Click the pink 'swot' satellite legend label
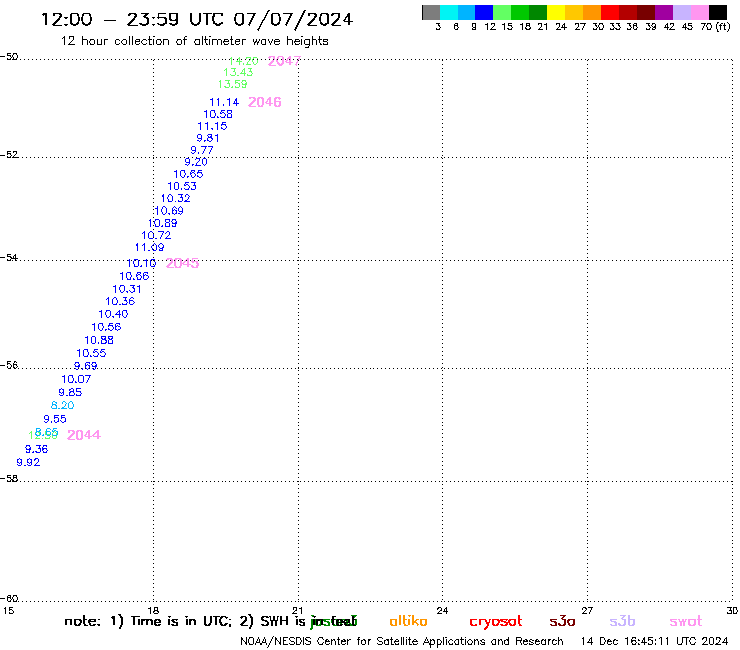 (686, 621)
